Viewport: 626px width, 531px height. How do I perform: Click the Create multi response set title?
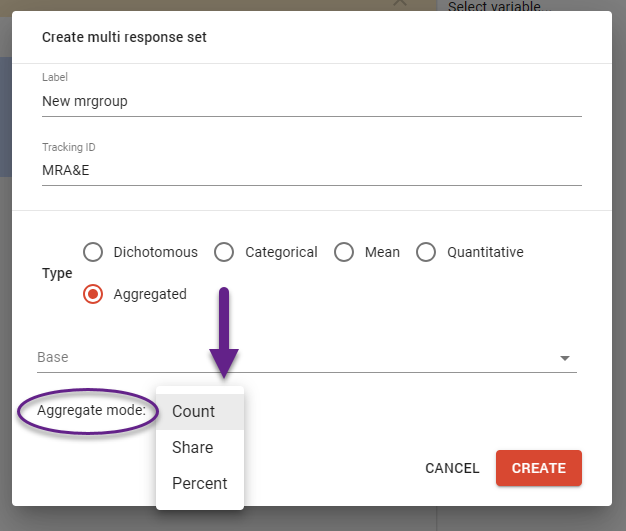(x=124, y=38)
